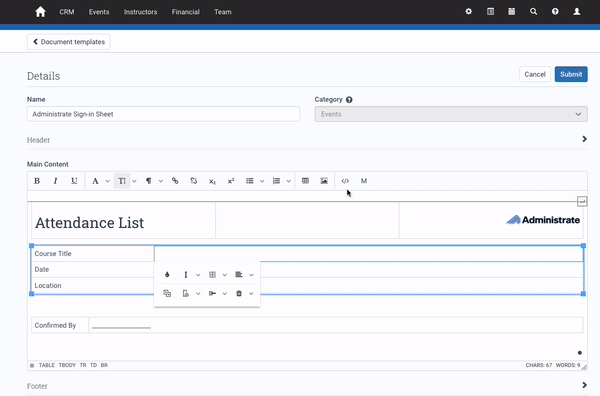Image resolution: width=600 pixels, height=396 pixels.
Task: Open cell alignment dropdown arrow
Action: point(251,275)
